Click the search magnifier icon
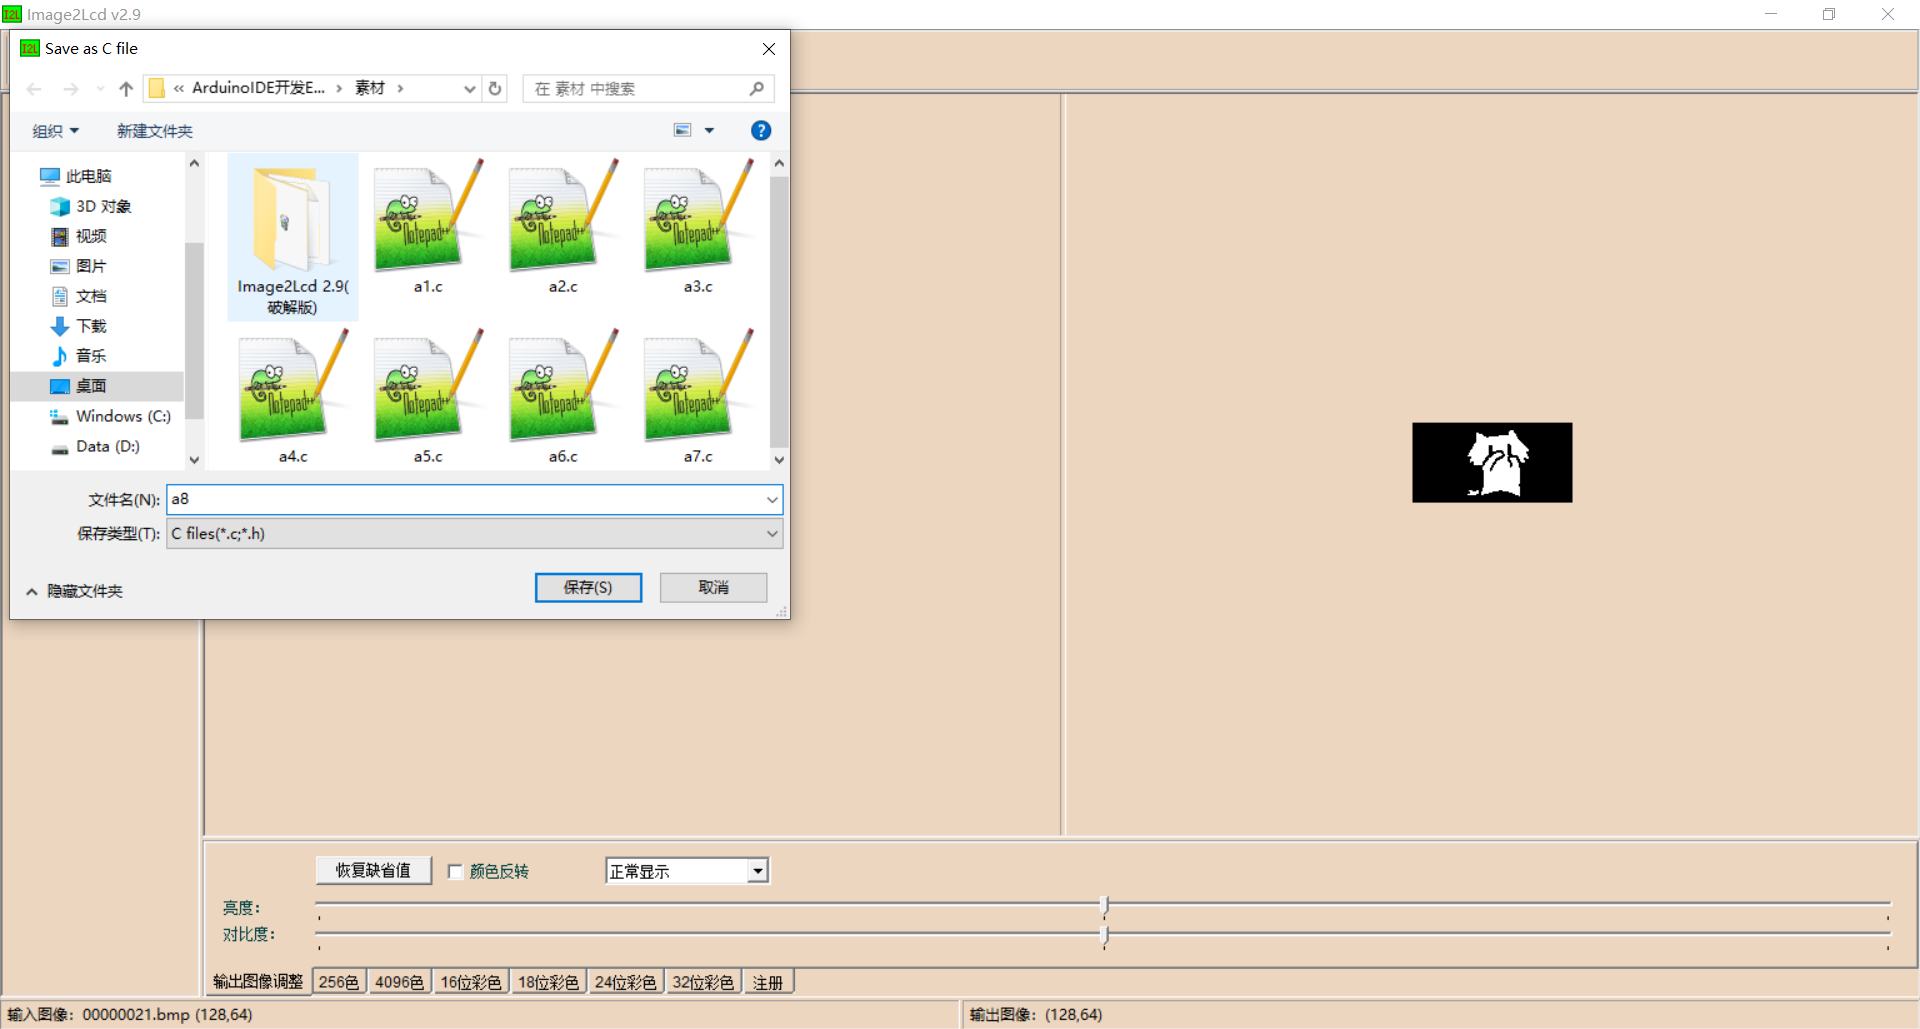Viewport: 1920px width, 1029px height. [x=757, y=89]
